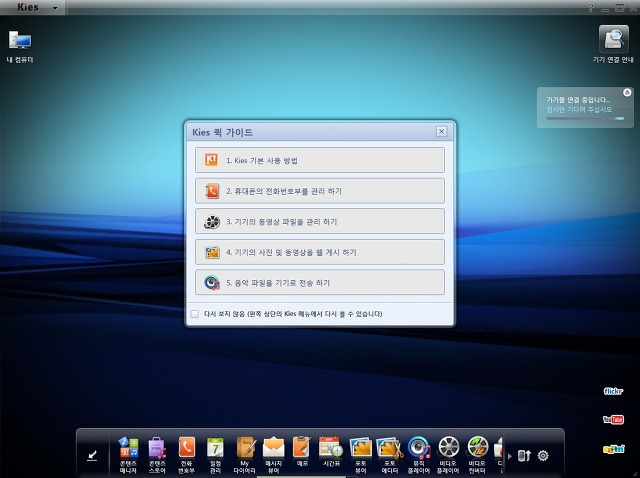Open guide 3: 기기의 동영상 파일을 관리 하기

coord(320,221)
